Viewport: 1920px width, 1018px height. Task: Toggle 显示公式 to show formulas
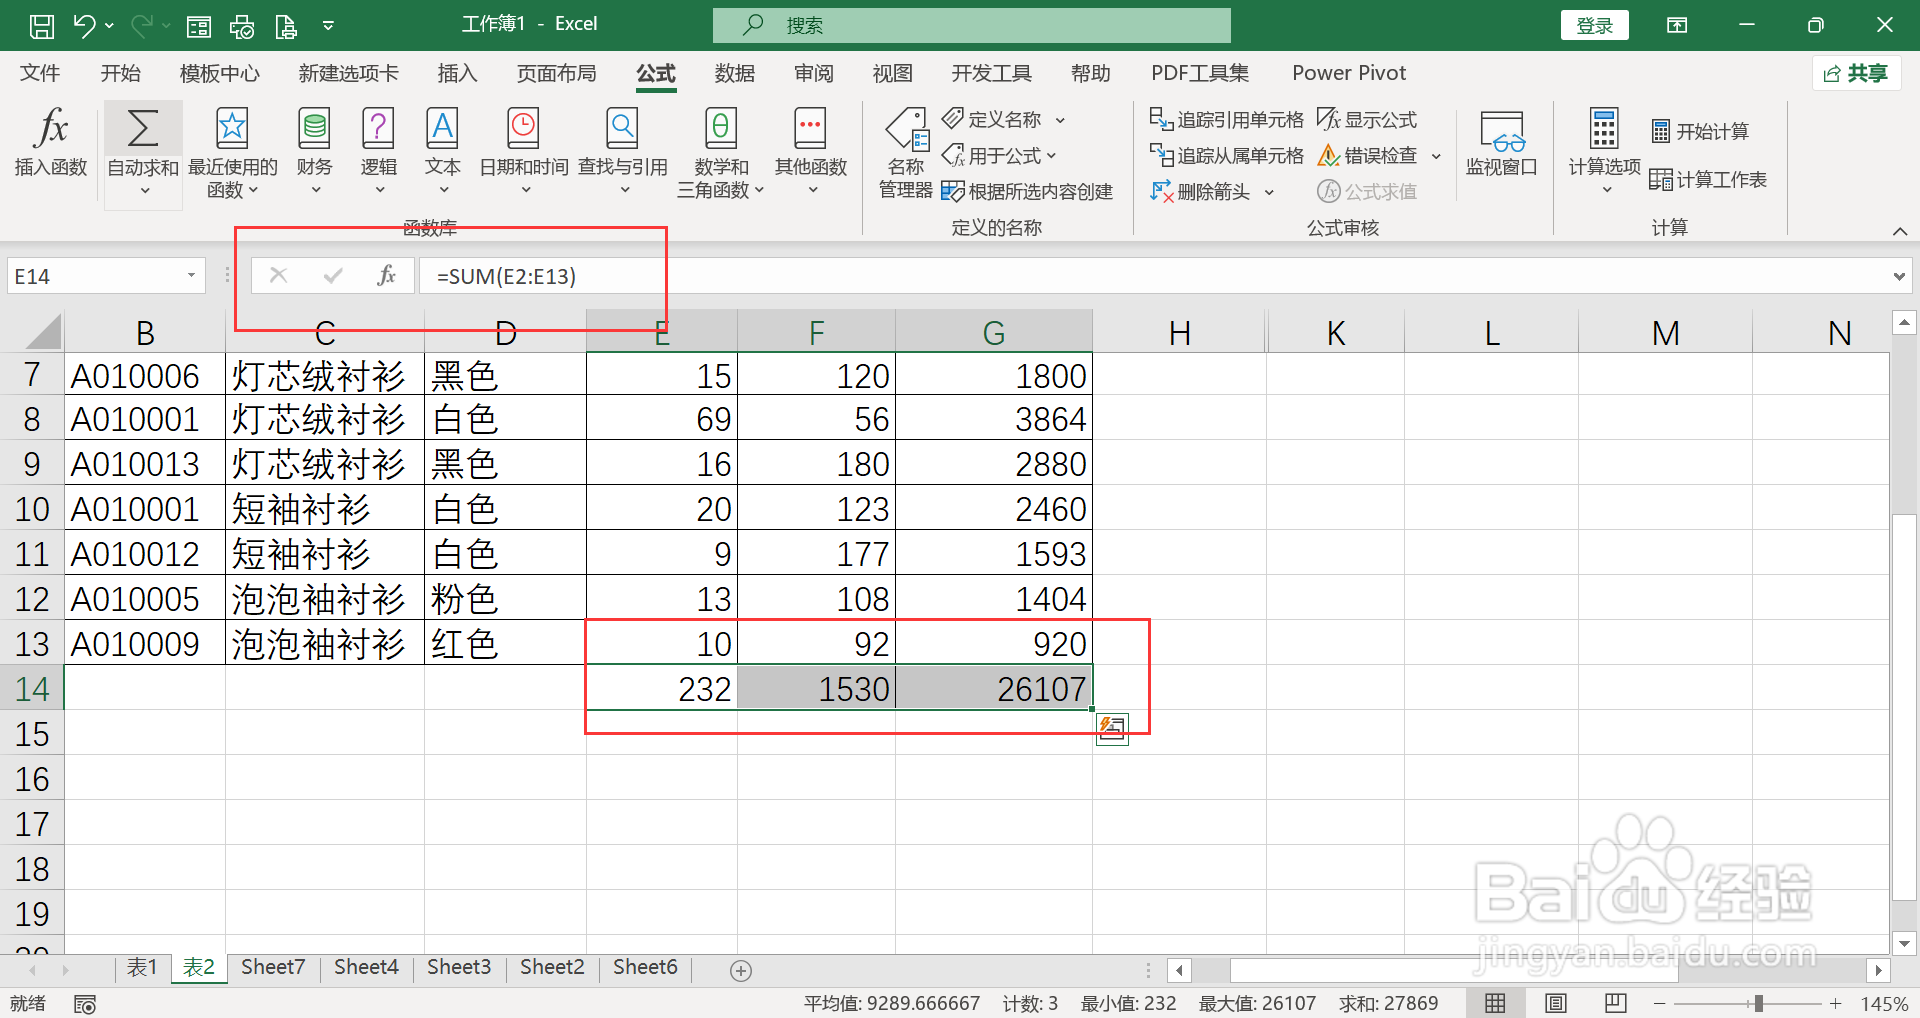1368,119
